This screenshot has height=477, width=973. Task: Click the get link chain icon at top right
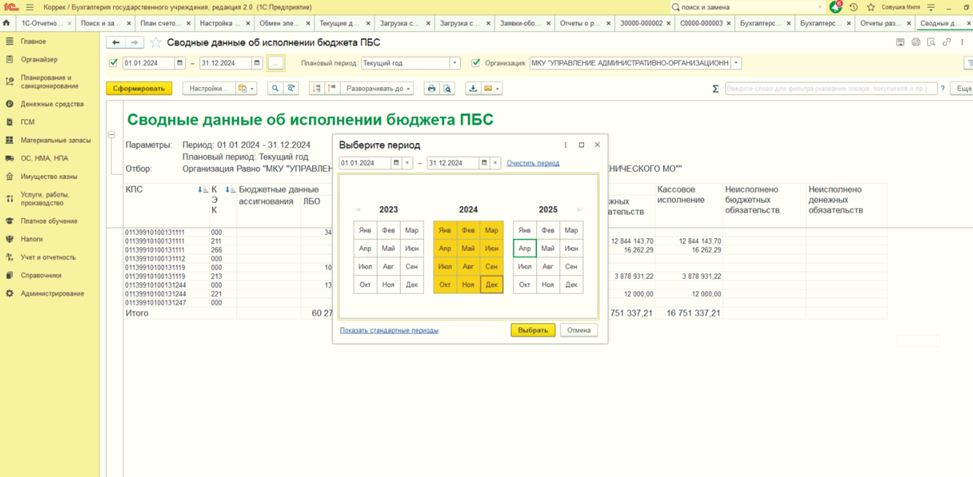tap(946, 42)
